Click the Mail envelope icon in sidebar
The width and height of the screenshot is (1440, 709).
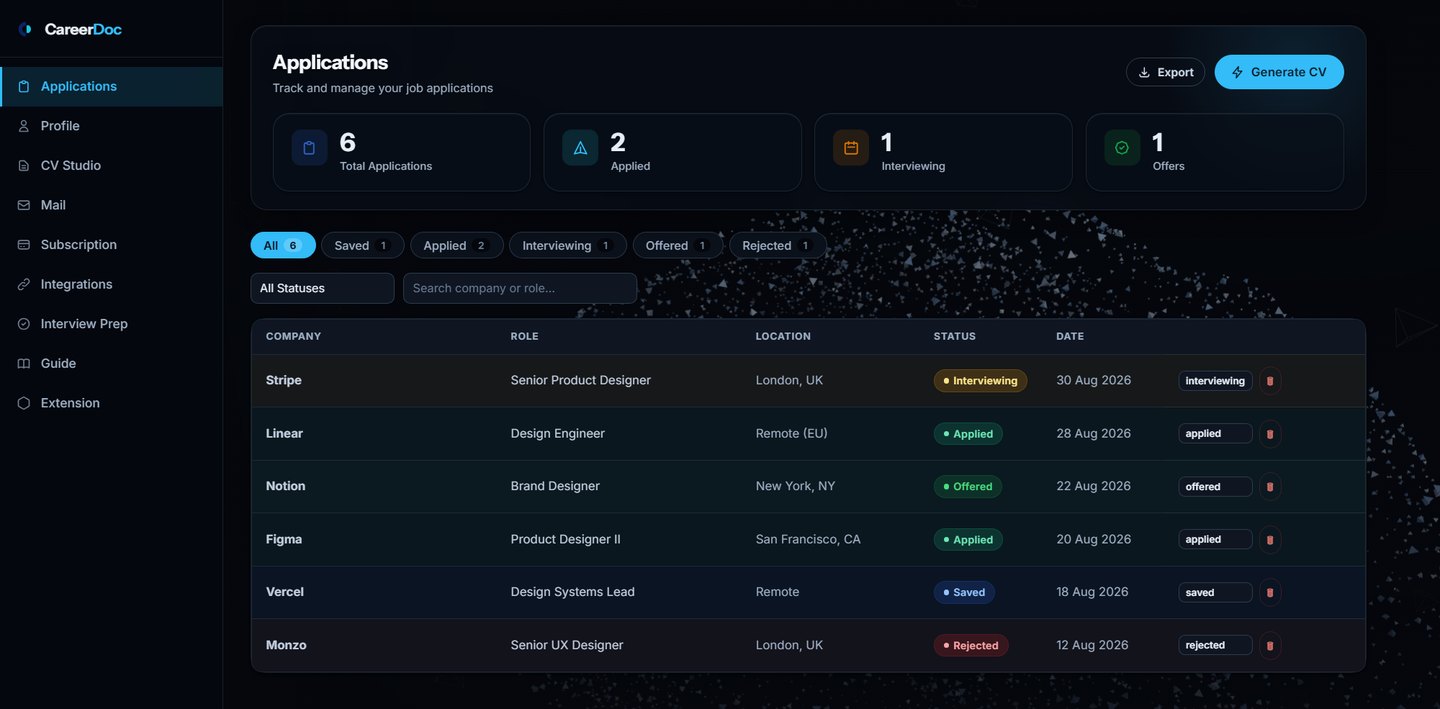24,205
